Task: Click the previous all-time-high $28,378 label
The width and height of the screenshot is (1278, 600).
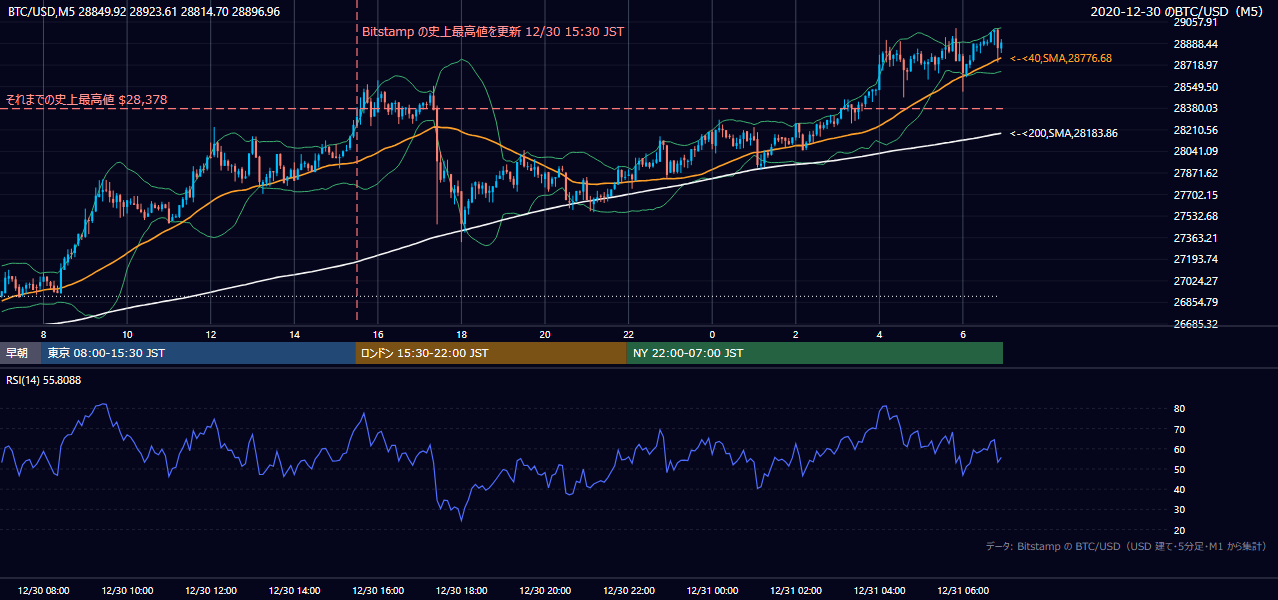Action: (87, 99)
